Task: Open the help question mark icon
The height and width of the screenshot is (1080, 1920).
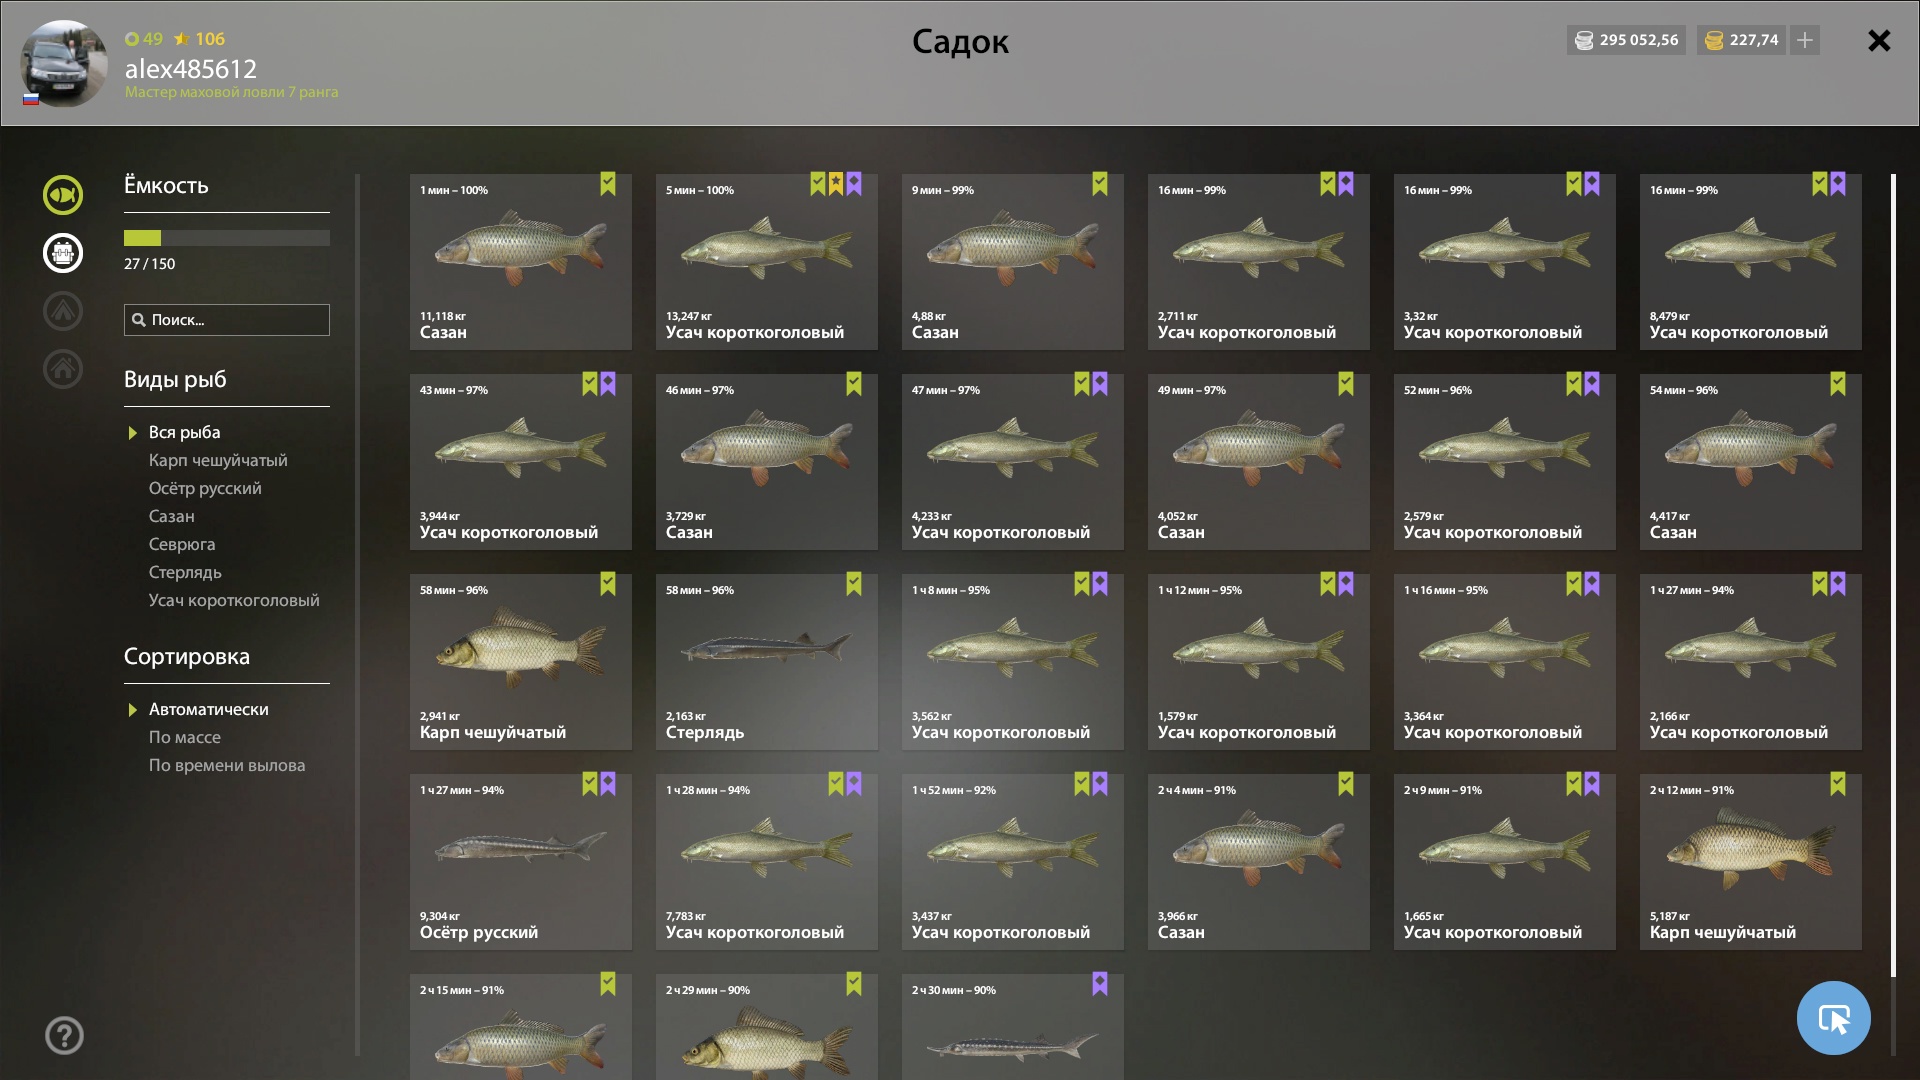Action: (x=64, y=1036)
